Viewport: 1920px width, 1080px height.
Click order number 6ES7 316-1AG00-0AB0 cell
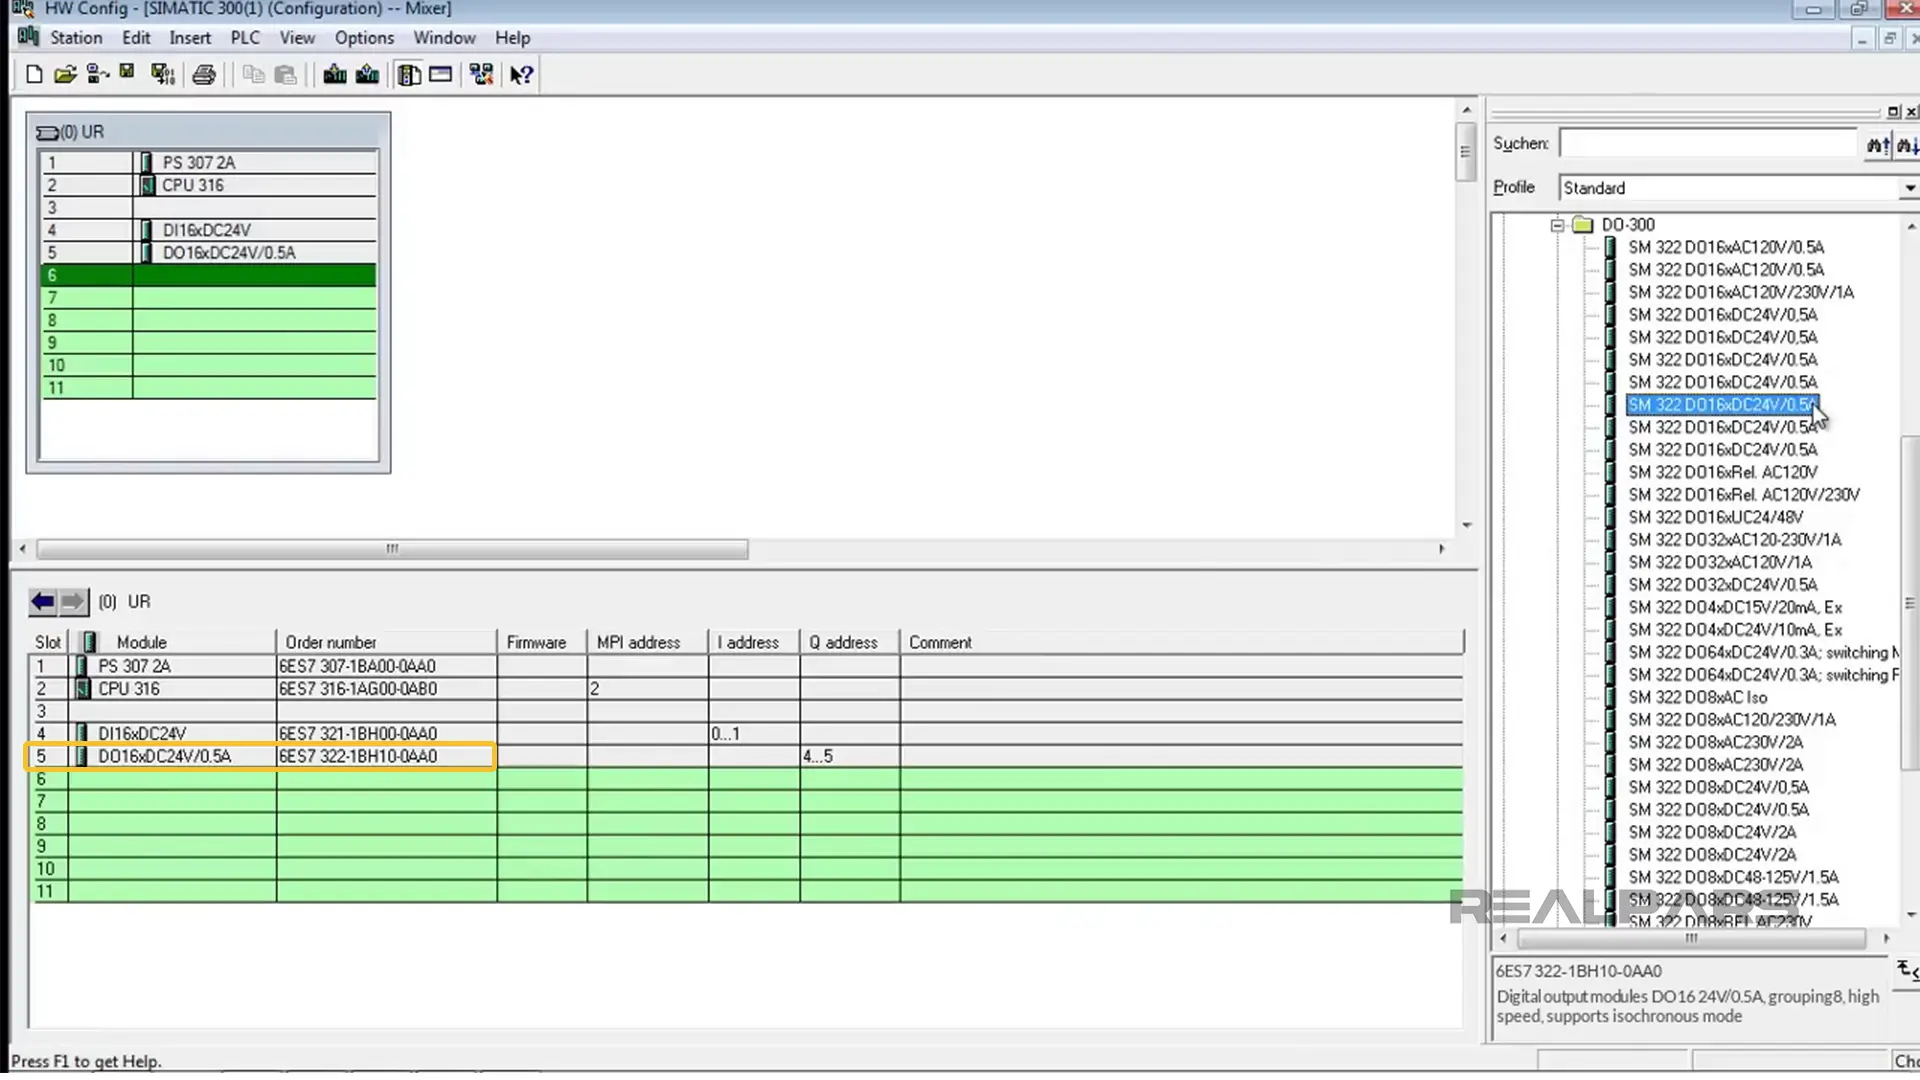point(386,688)
